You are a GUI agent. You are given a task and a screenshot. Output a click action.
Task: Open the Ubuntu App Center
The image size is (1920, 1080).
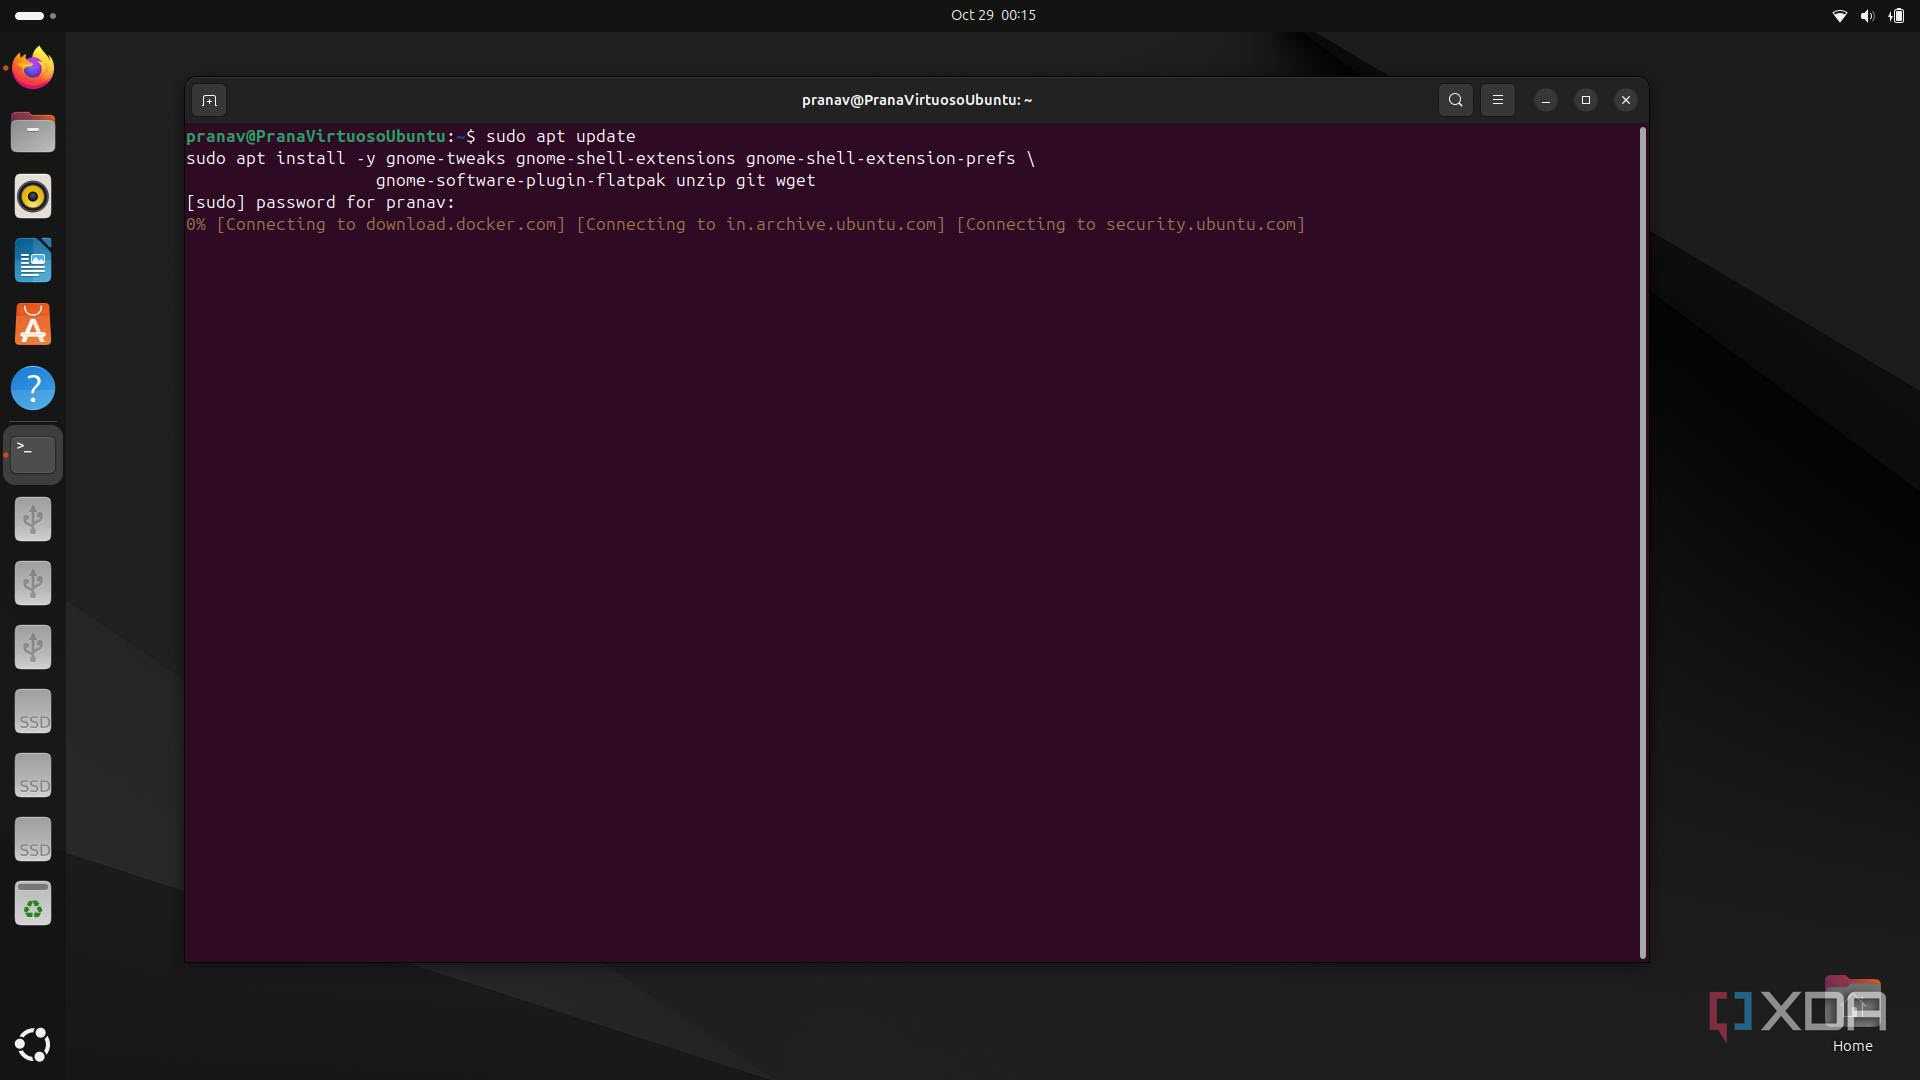click(x=33, y=325)
